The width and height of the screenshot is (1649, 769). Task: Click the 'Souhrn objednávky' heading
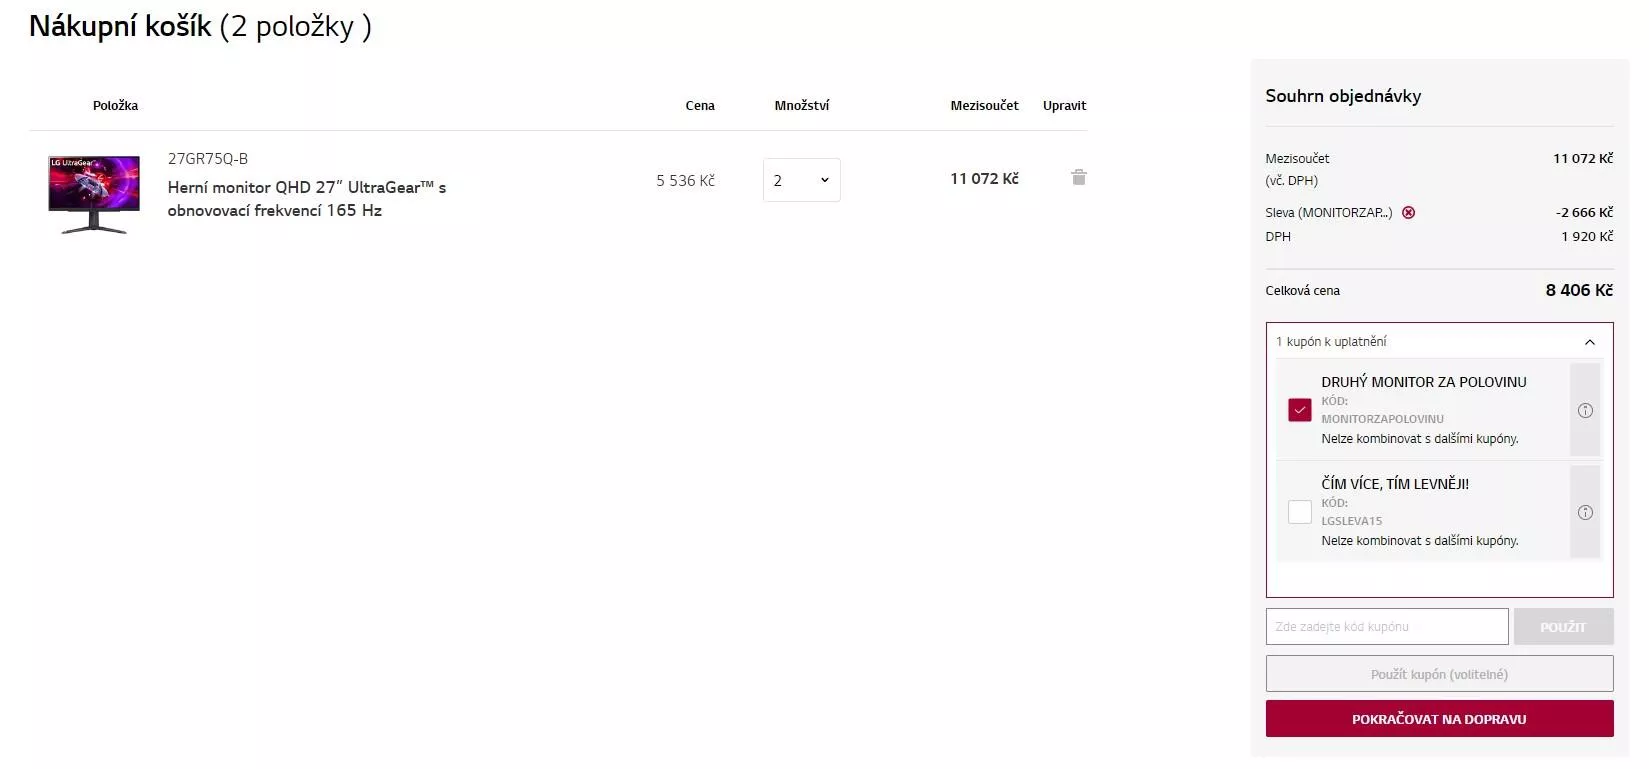click(1343, 96)
